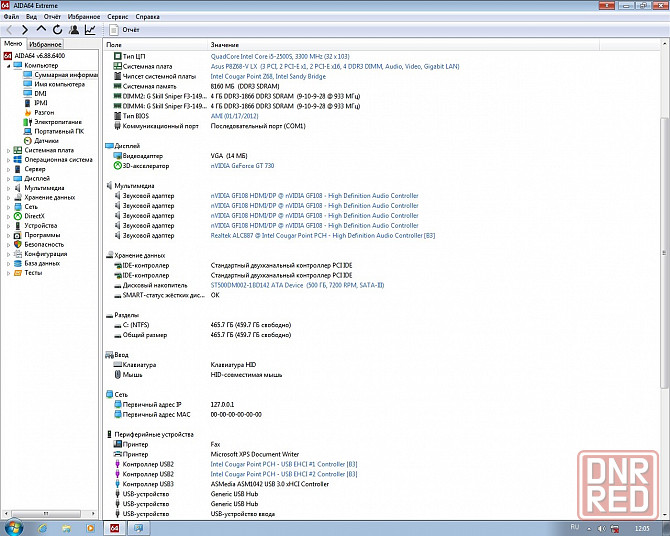Screen dimensions: 670x536
Task: Open the nVIDIA GeForce GT 730 link
Action: point(242,166)
